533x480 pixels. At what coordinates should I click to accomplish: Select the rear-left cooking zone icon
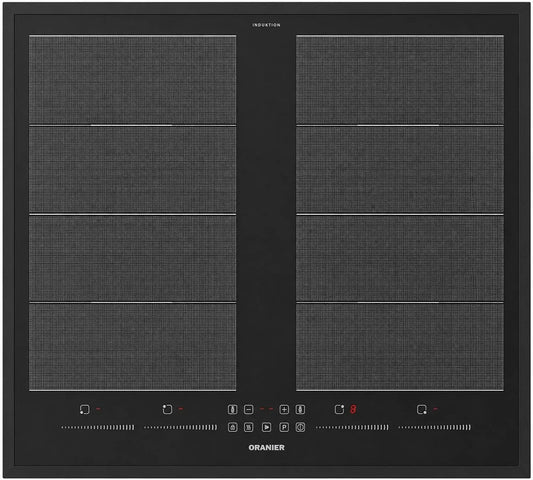[x=167, y=409]
